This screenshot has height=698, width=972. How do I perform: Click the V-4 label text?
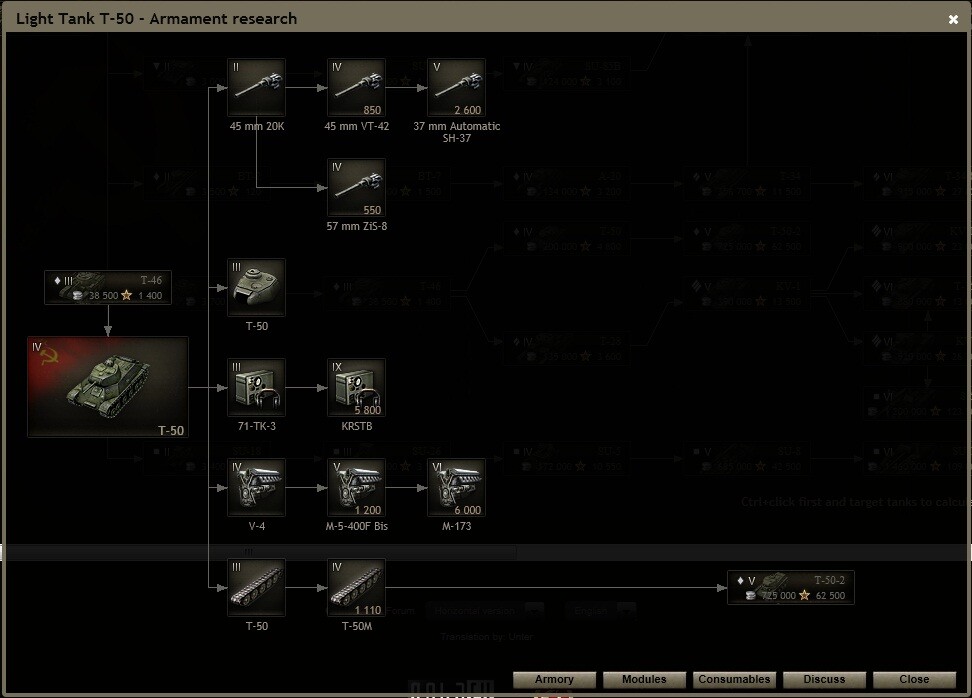coord(257,526)
